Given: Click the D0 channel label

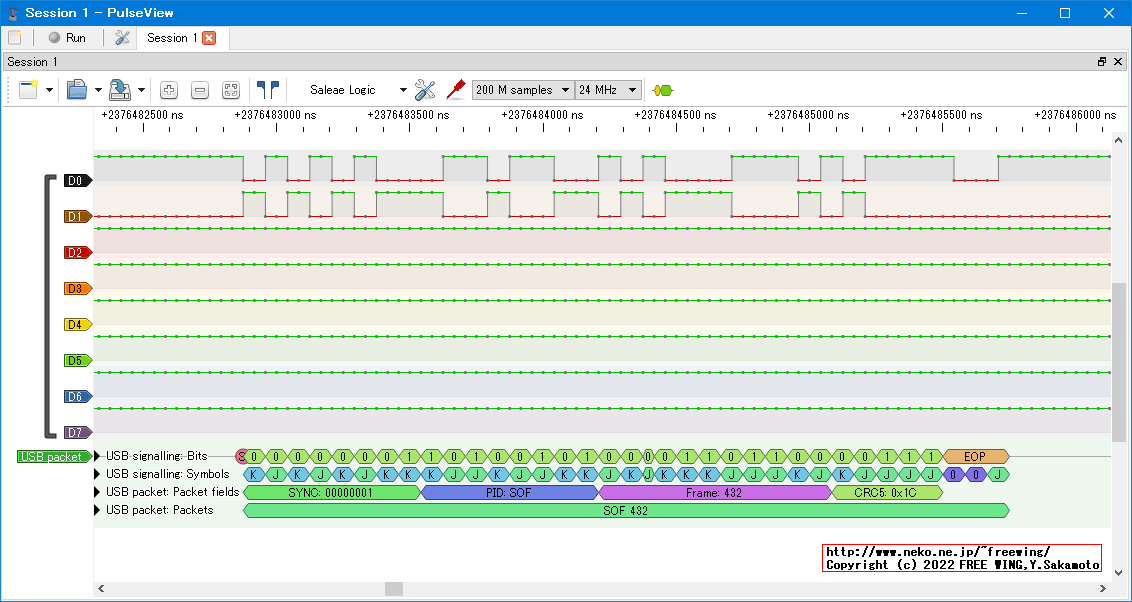Looking at the screenshot, I should coord(76,181).
